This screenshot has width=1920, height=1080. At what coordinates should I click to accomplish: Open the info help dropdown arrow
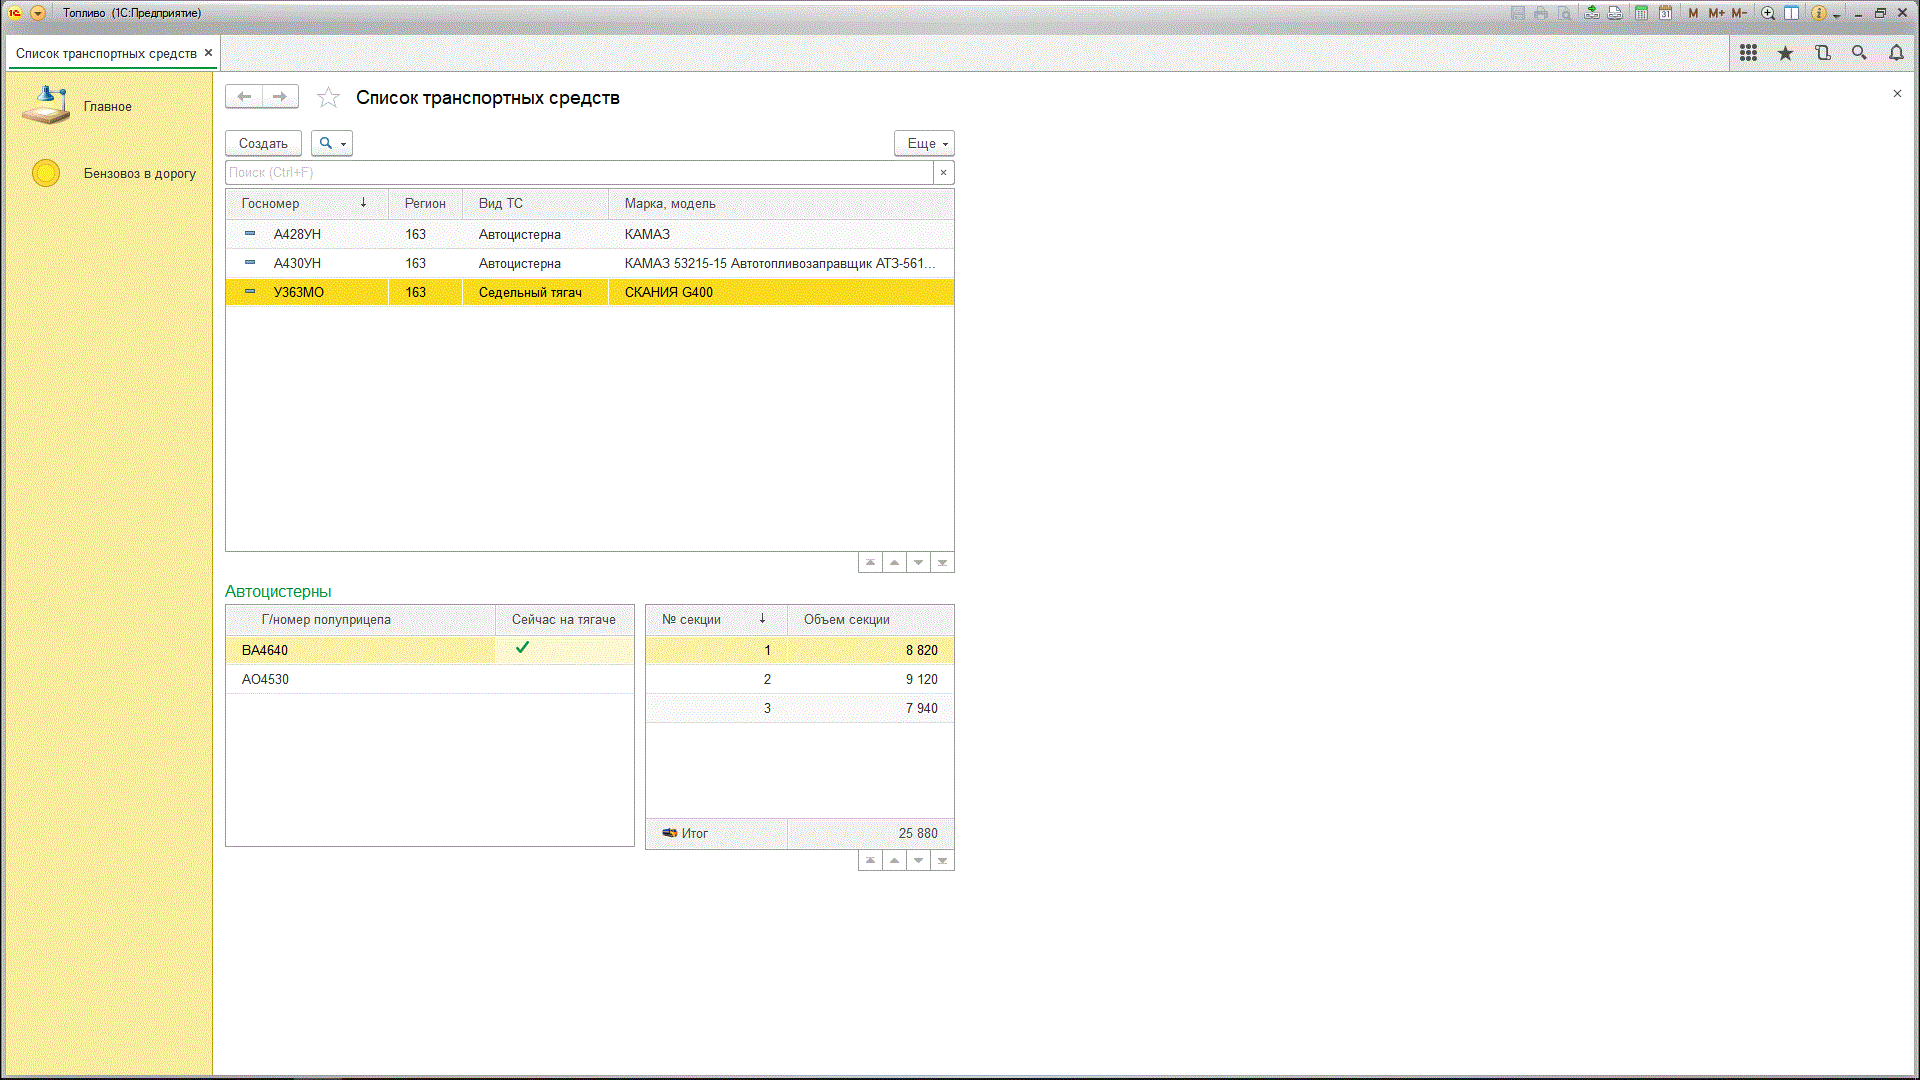click(x=1837, y=15)
